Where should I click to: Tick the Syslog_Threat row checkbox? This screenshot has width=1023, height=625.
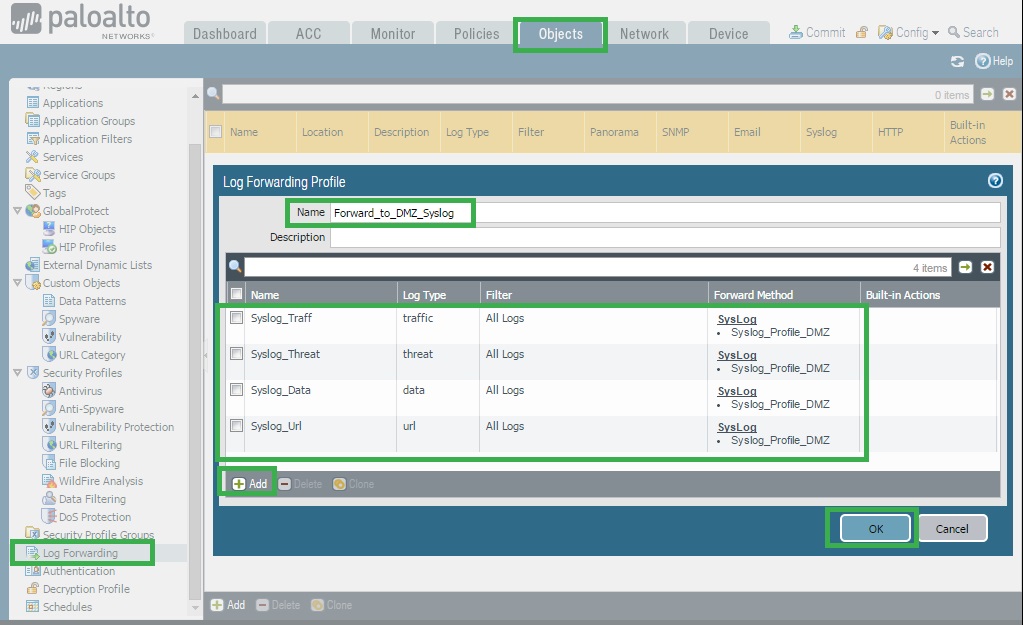(237, 354)
